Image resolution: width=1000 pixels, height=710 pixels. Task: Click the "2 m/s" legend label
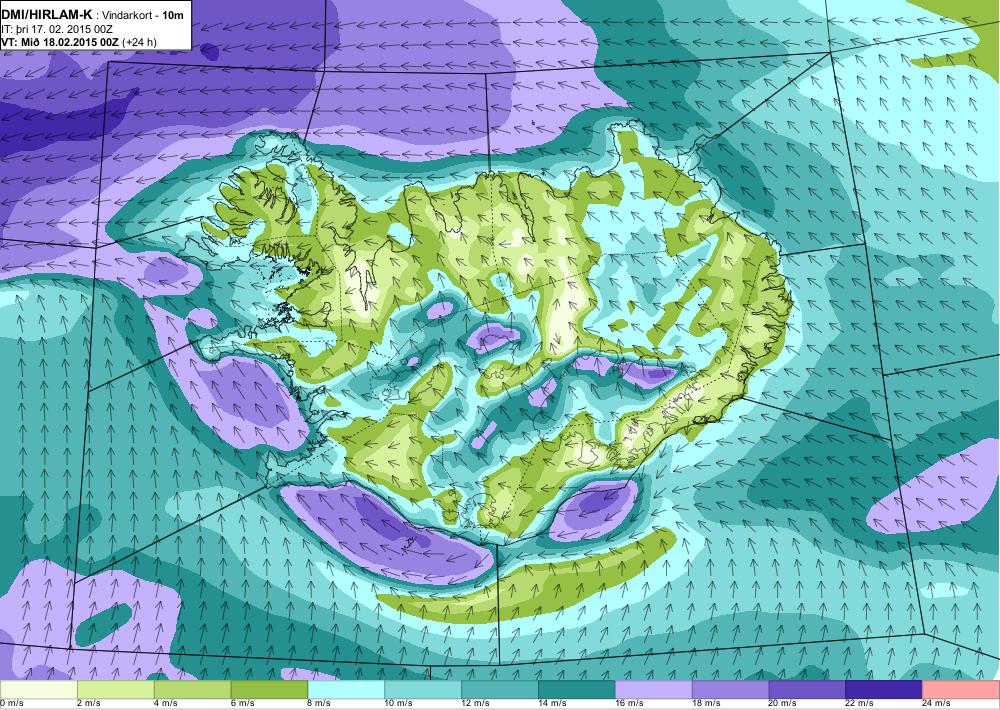[88, 704]
